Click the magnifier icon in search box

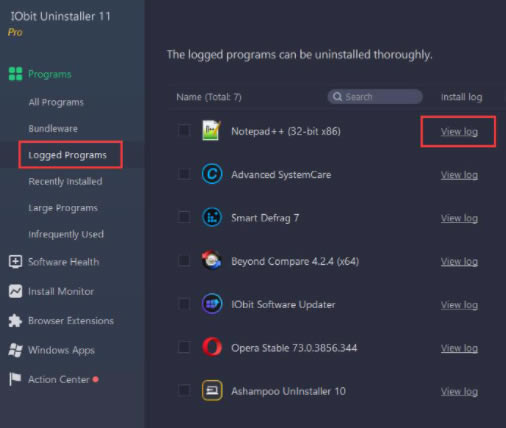[337, 97]
